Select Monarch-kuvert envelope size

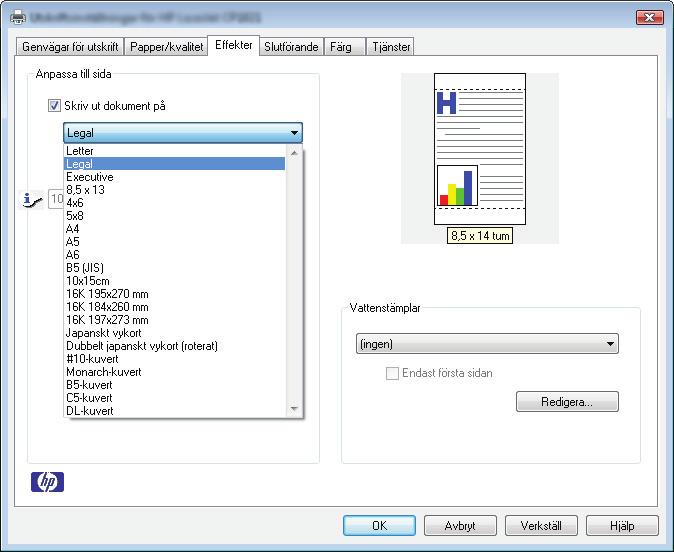(x=175, y=372)
